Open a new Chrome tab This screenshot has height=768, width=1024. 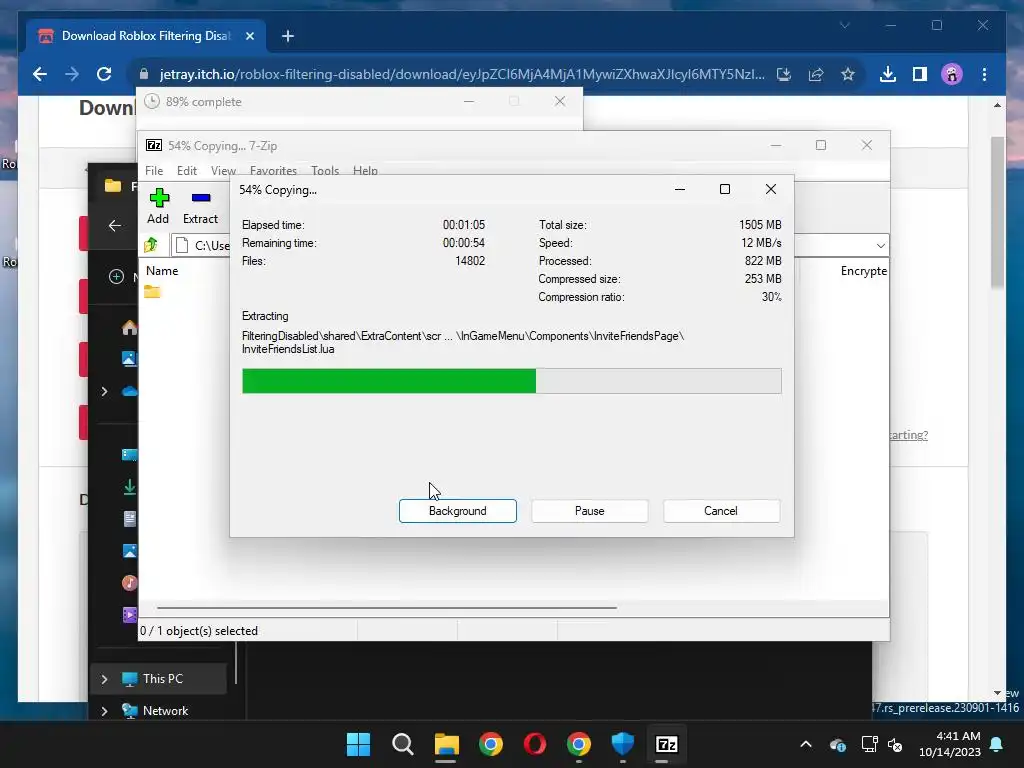tap(287, 36)
